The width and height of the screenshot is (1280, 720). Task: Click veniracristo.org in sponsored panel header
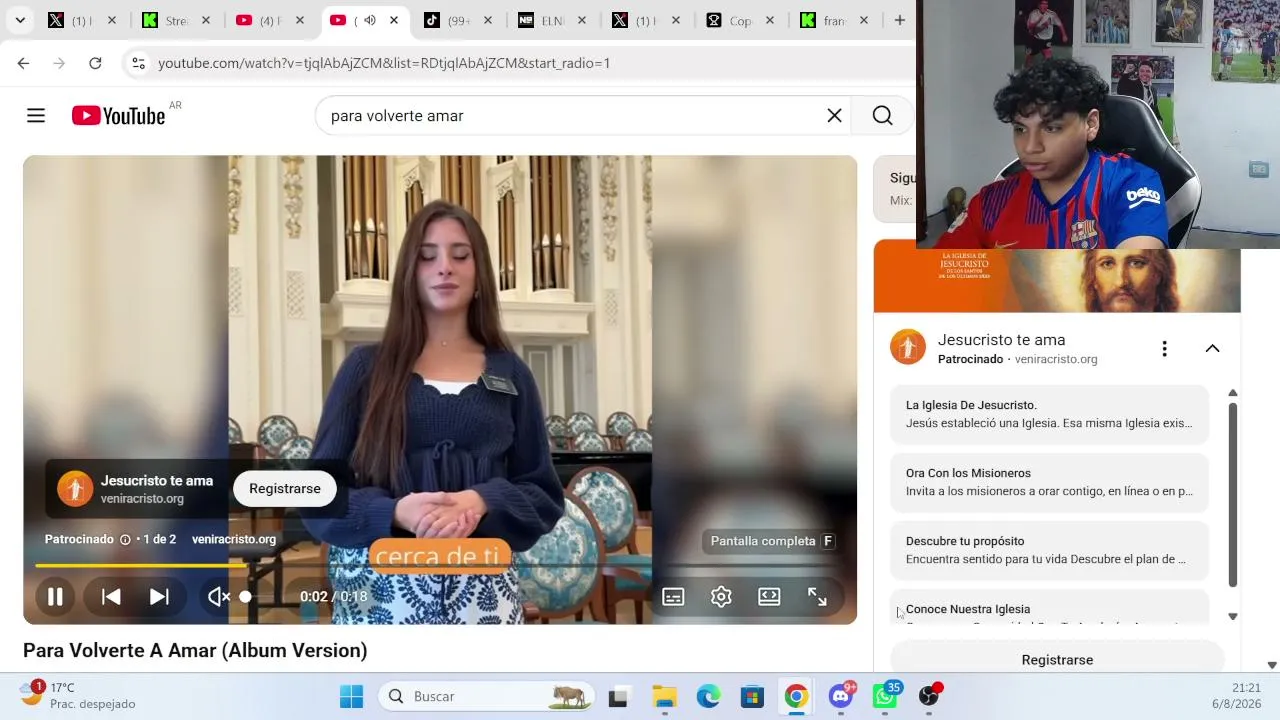1056,359
